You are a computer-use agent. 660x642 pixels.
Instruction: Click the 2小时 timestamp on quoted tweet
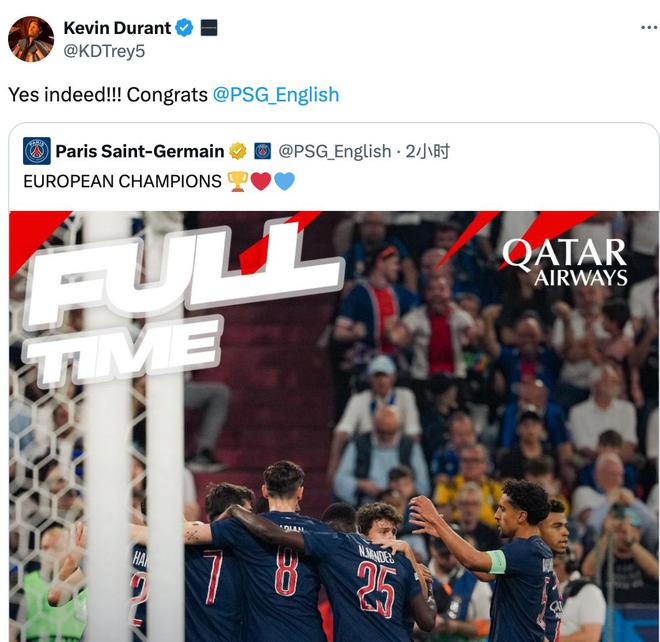coord(427,151)
